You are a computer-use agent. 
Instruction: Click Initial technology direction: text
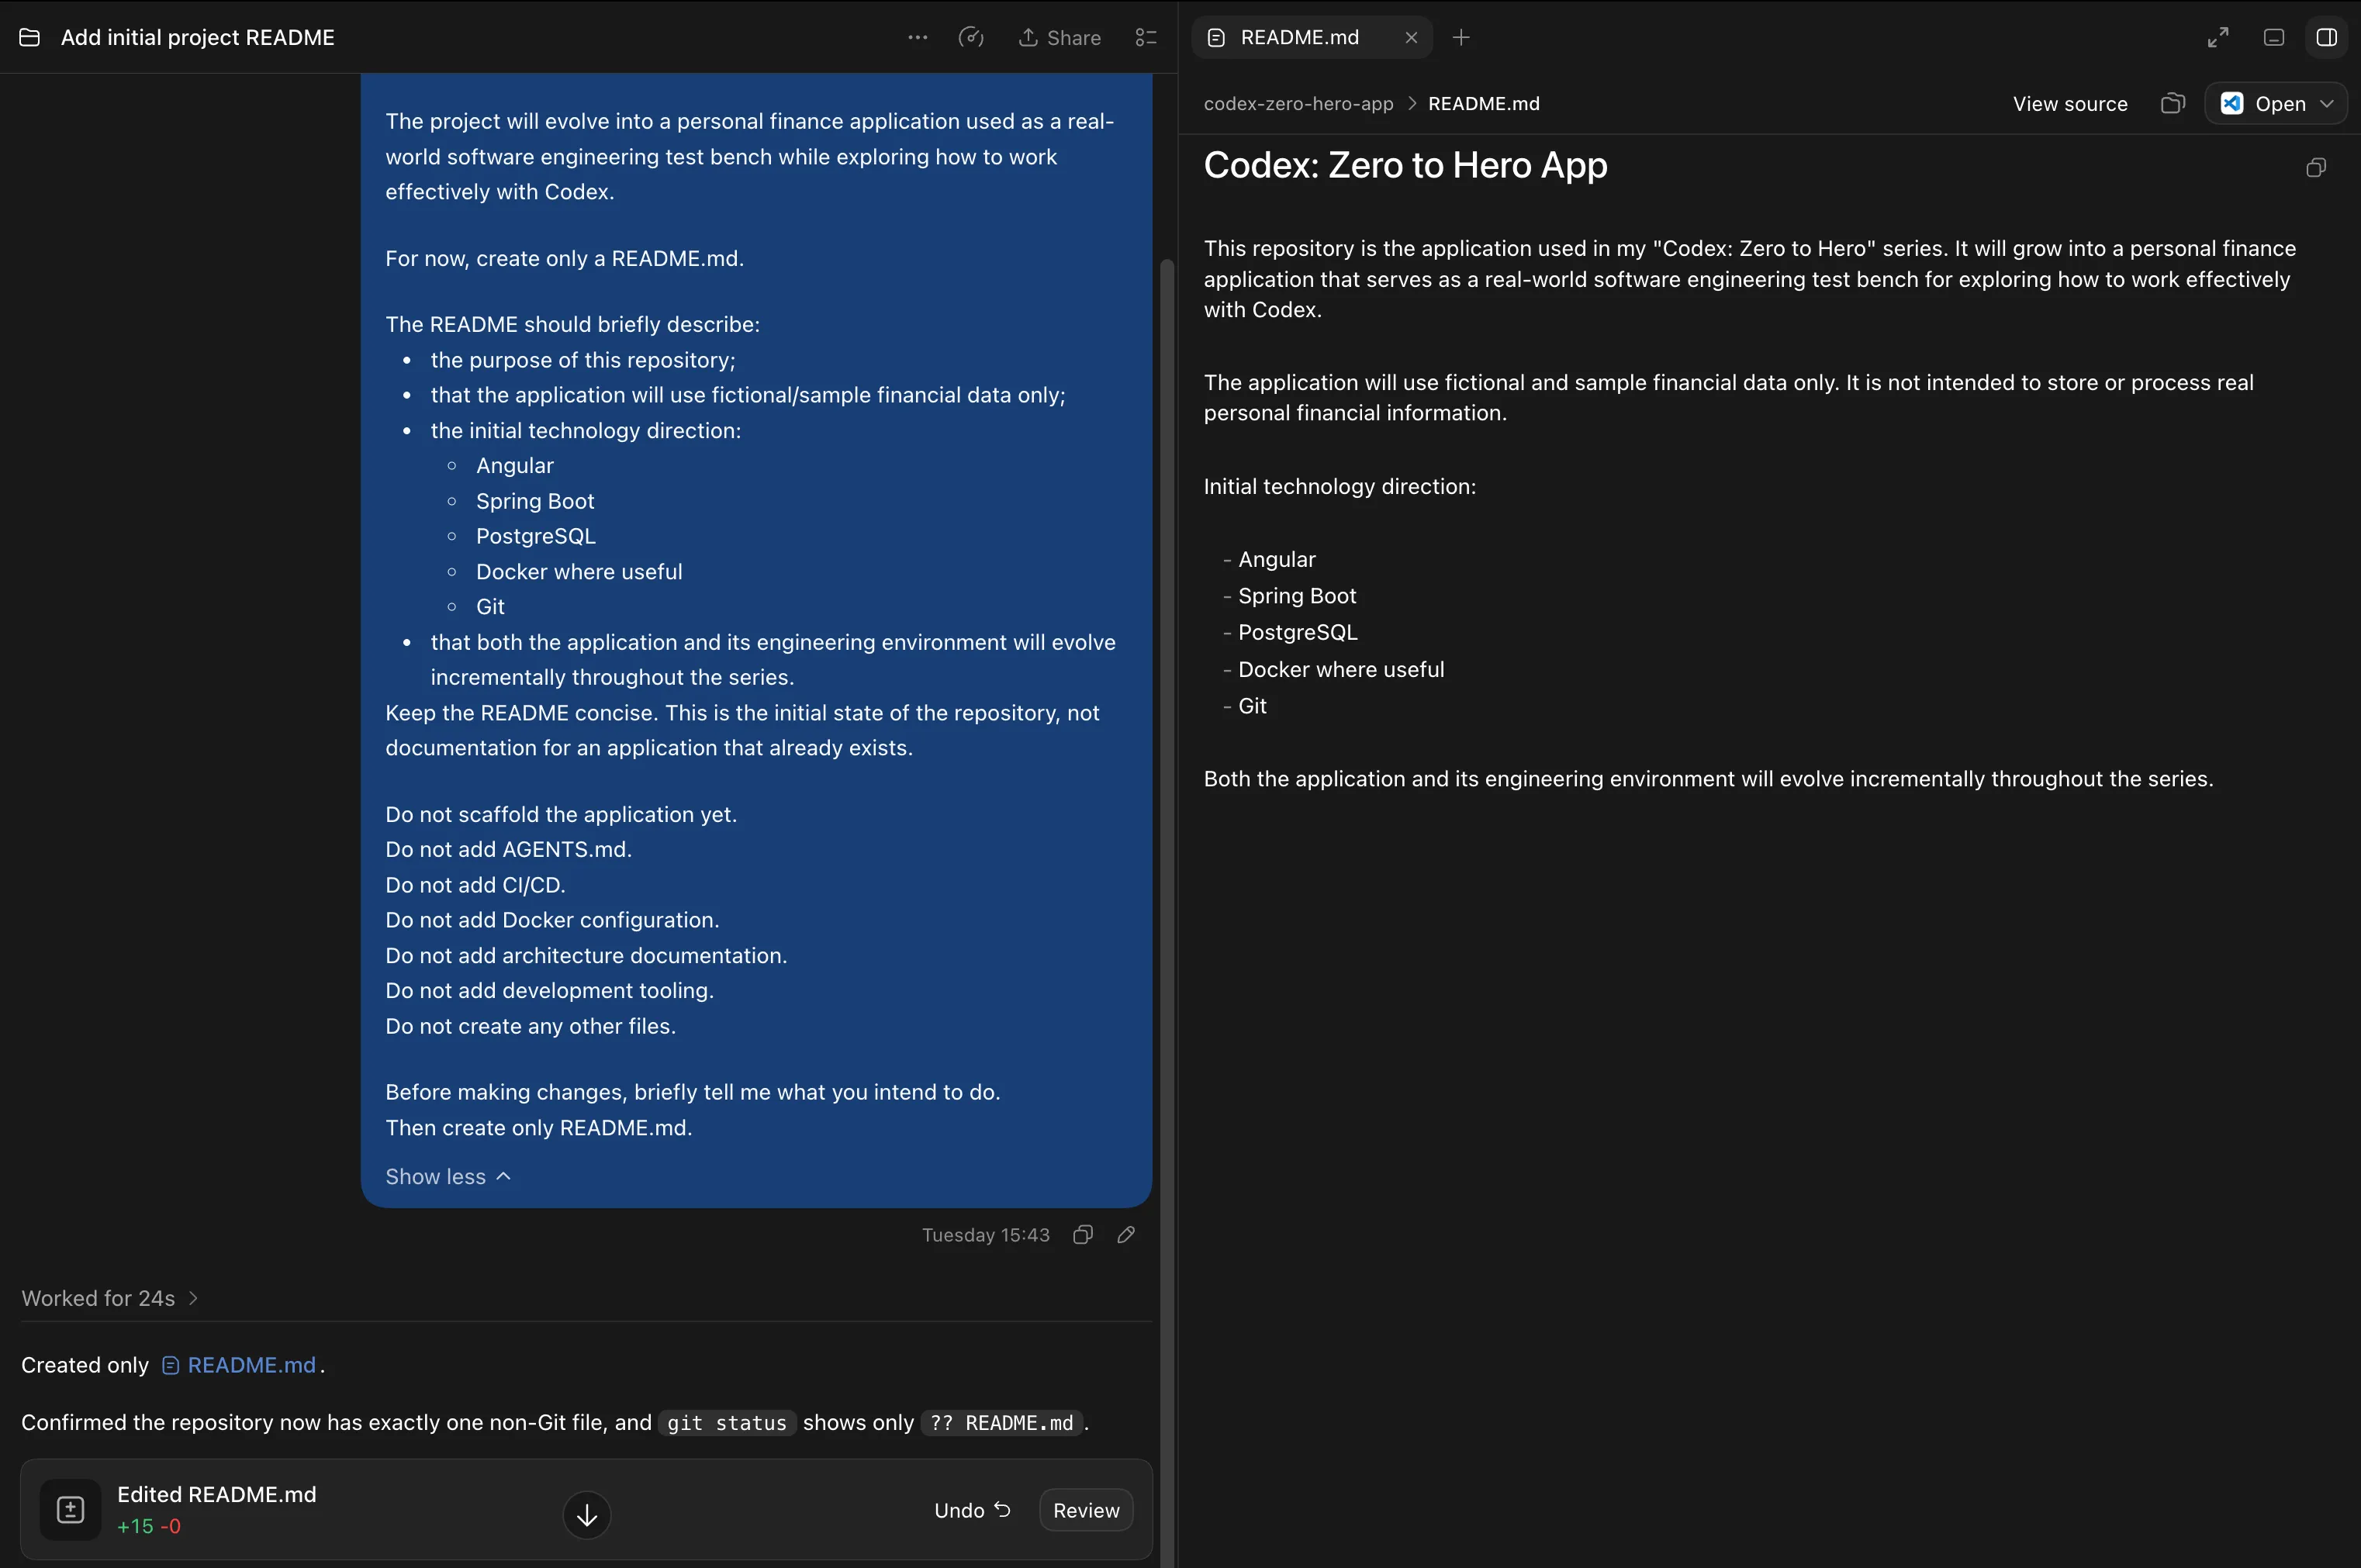(x=1340, y=486)
